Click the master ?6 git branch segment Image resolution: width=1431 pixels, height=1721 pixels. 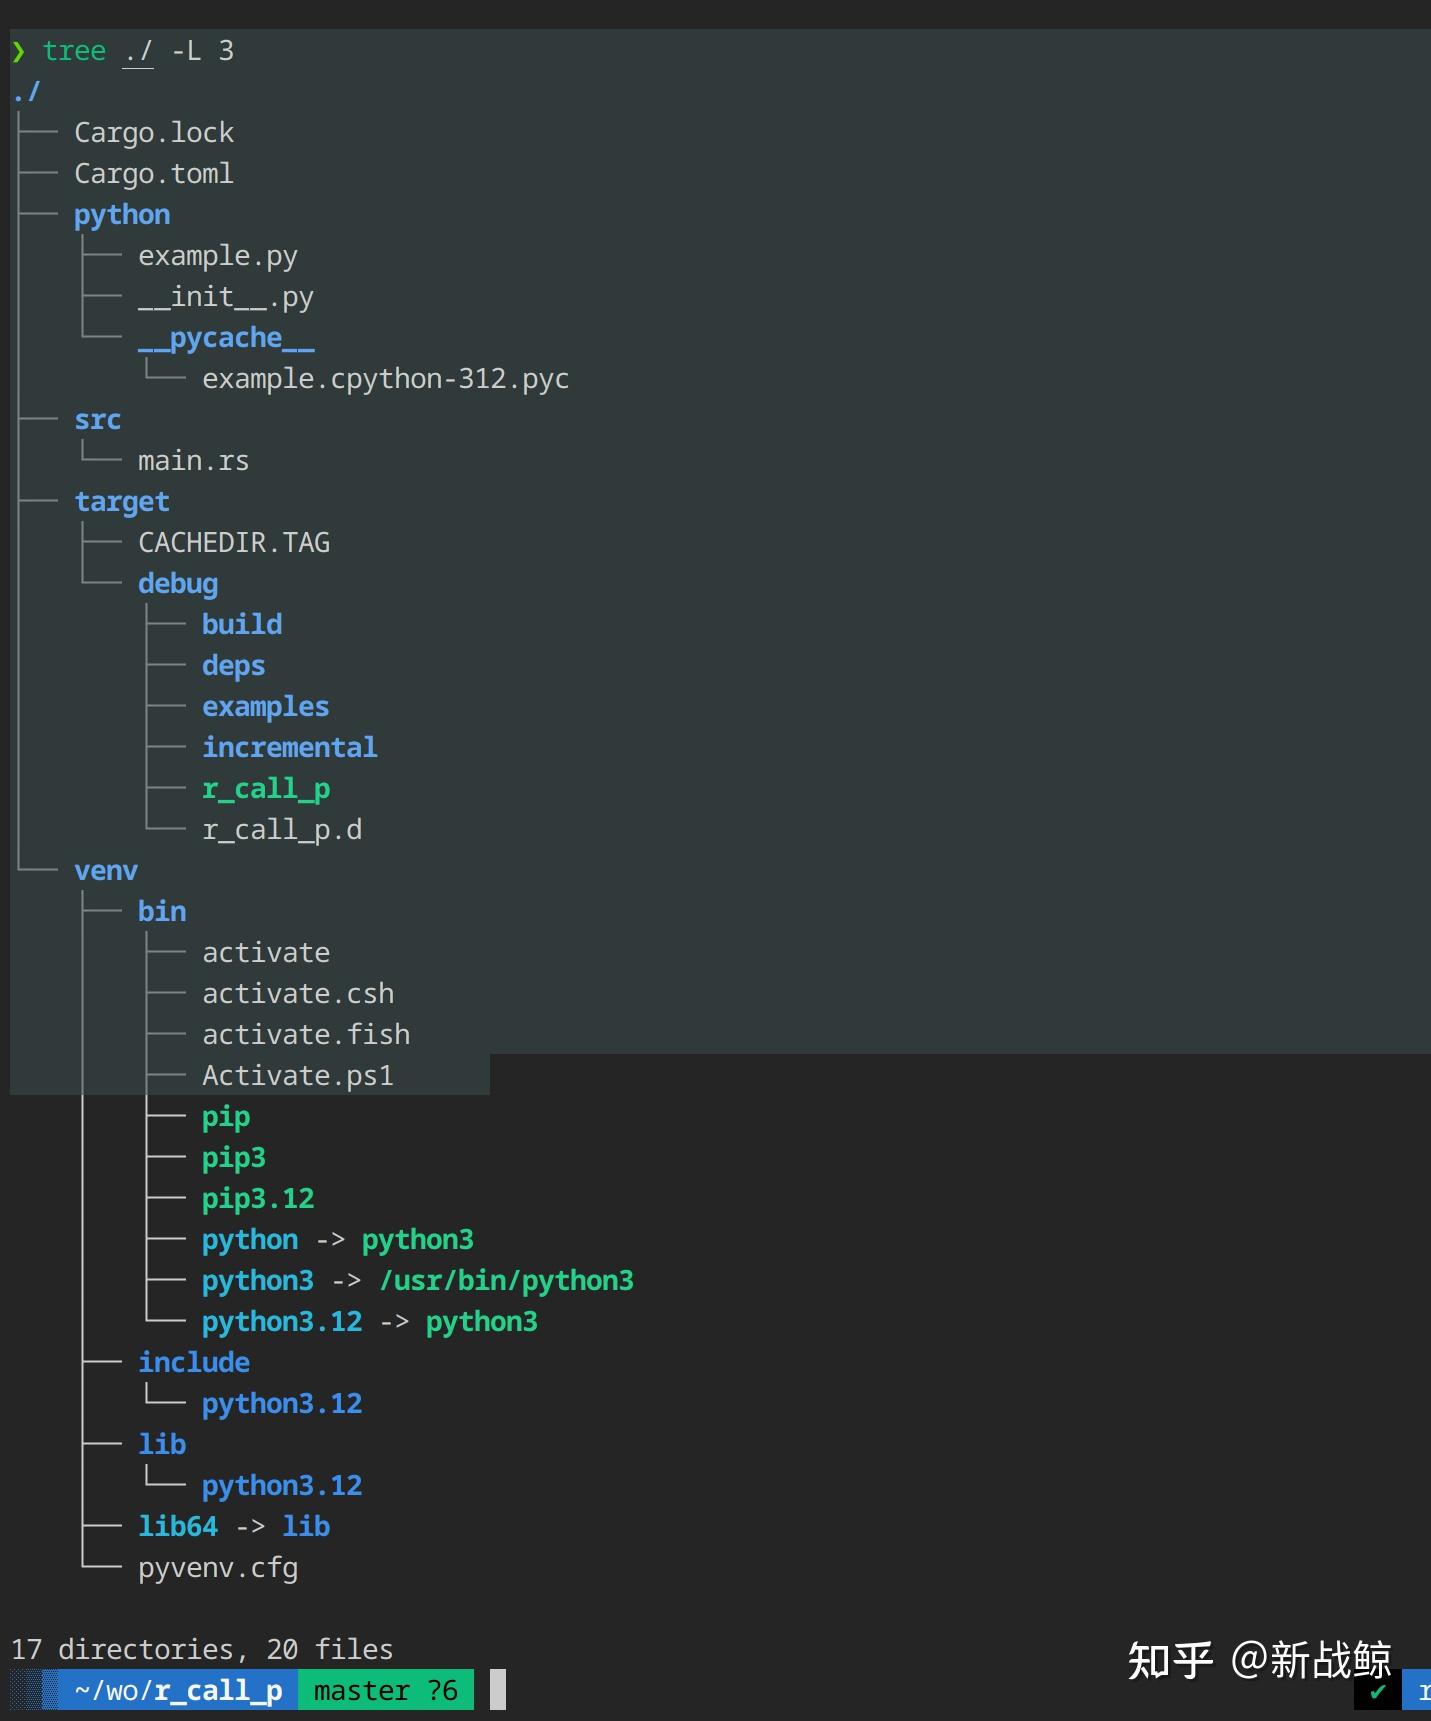385,1690
